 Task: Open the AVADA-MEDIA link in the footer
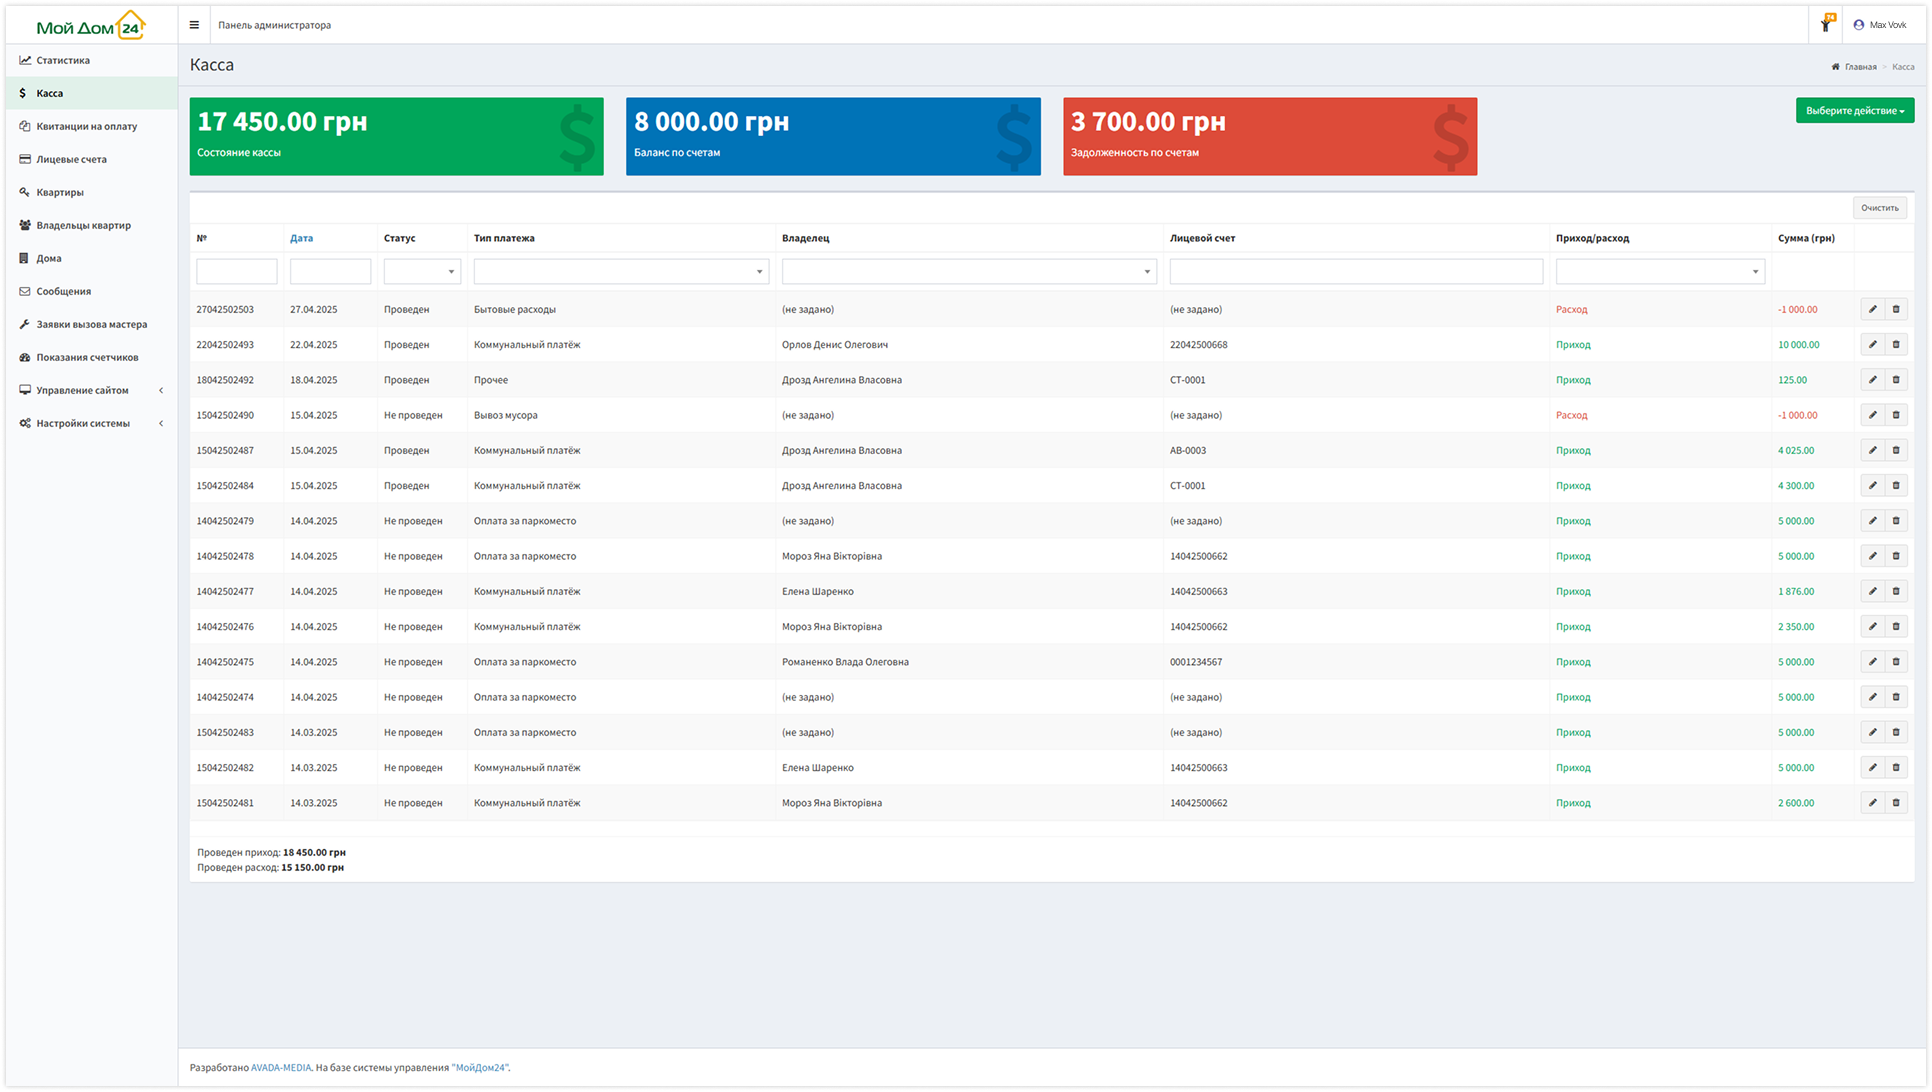coord(281,1067)
